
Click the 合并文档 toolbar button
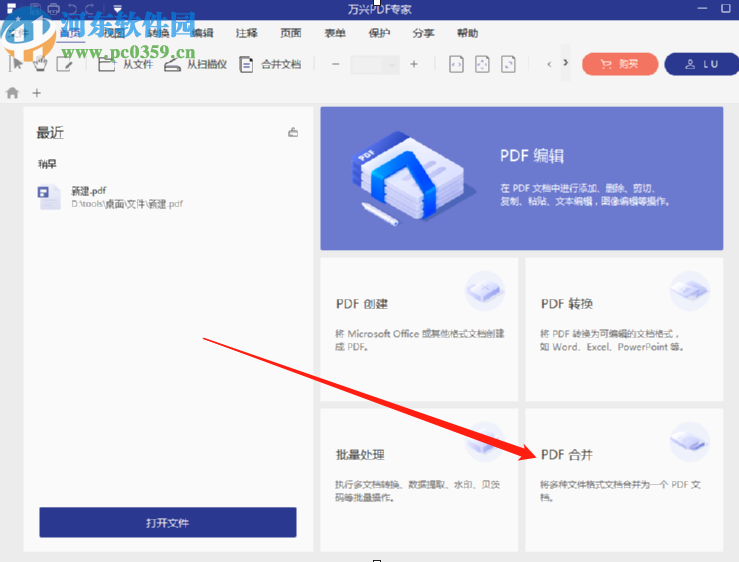pyautogui.click(x=270, y=64)
